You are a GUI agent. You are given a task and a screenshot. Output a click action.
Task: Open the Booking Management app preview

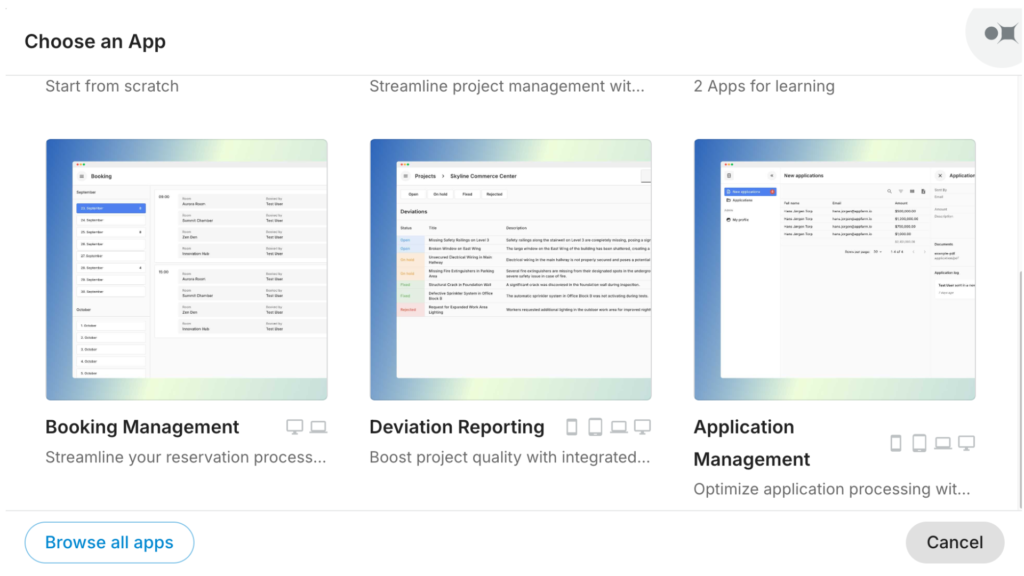click(x=186, y=269)
